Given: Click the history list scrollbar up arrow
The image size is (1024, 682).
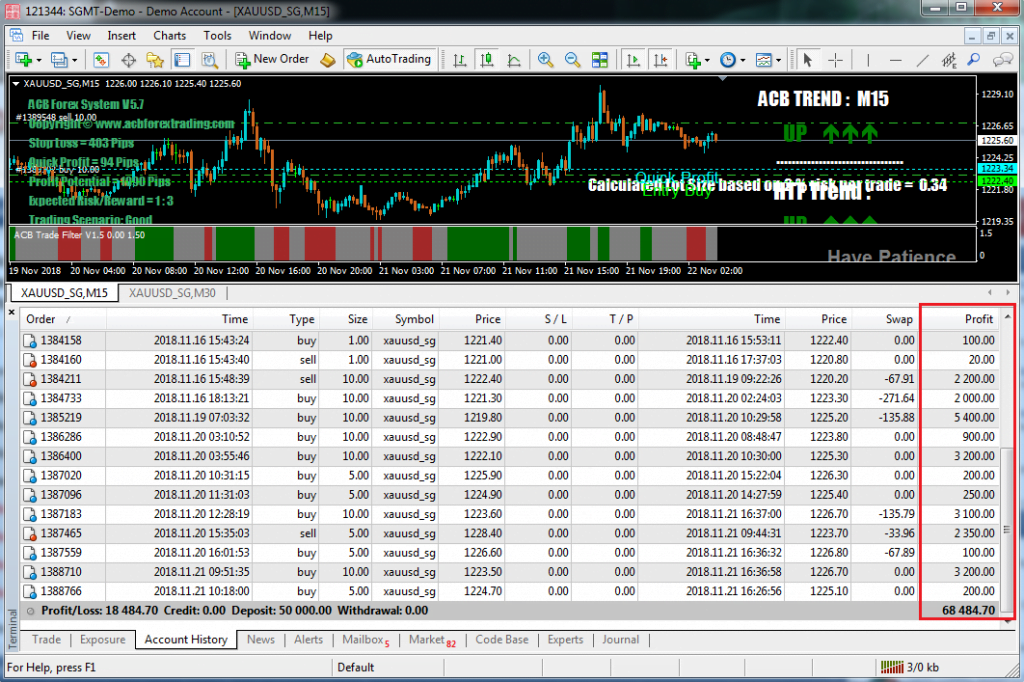Looking at the screenshot, I should [x=1007, y=317].
